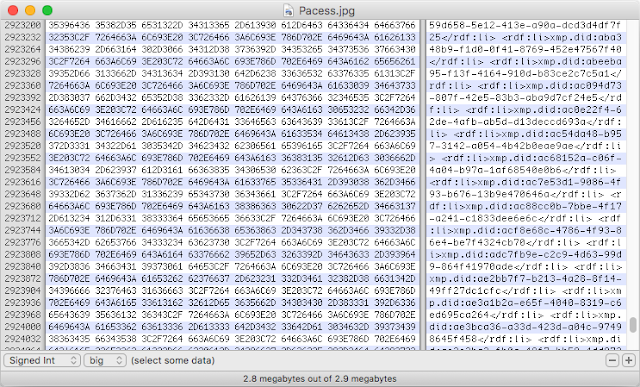The image size is (640, 387).
Task: Click the minus button to remove inspector row
Action: 612,360
